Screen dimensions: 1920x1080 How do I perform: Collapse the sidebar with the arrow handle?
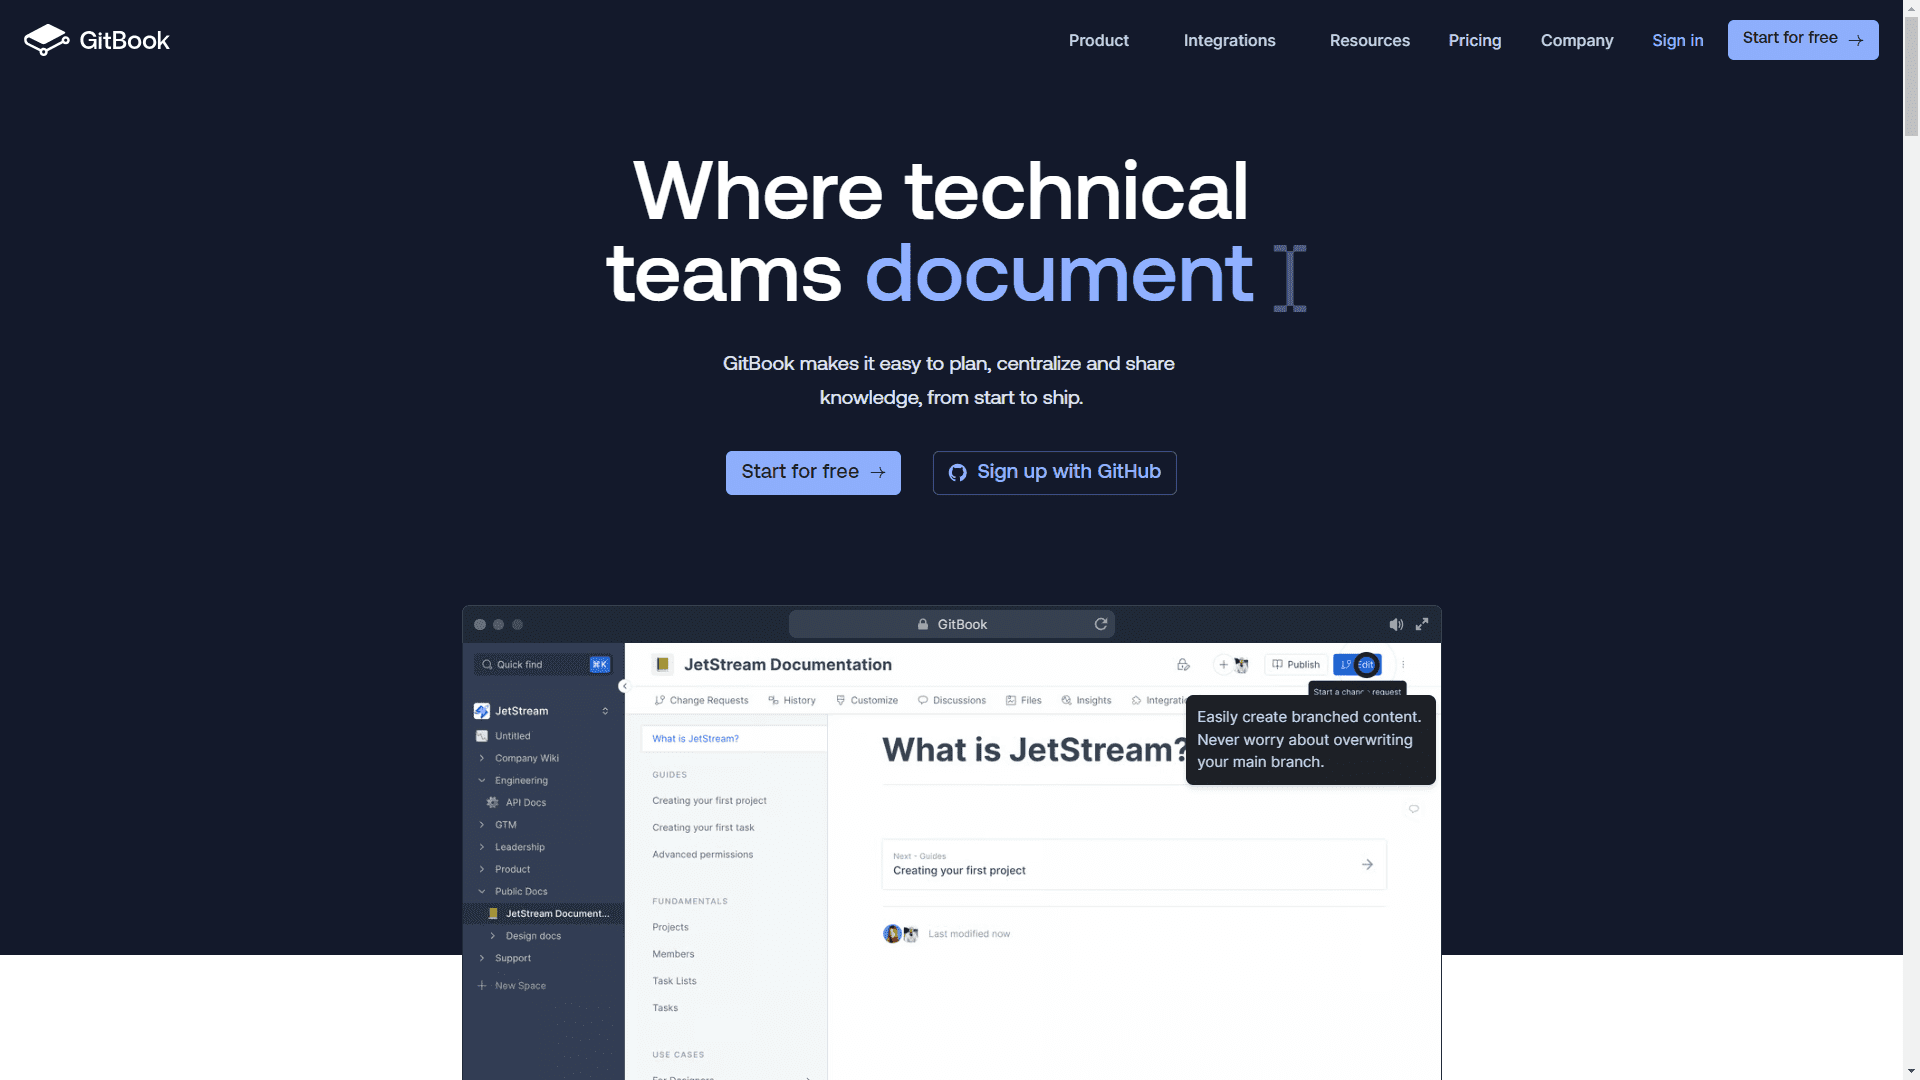[x=623, y=686]
